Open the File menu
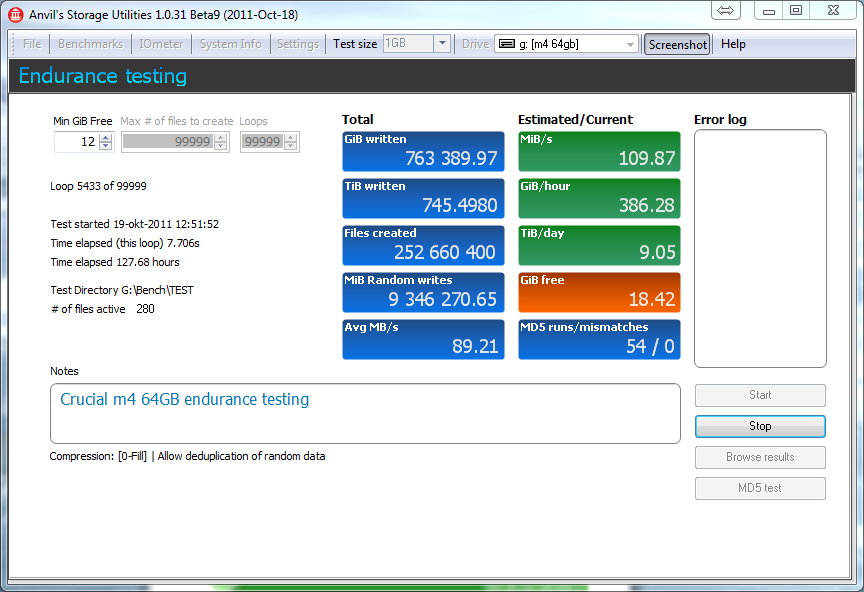Viewport: 864px width, 592px height. pyautogui.click(x=32, y=44)
